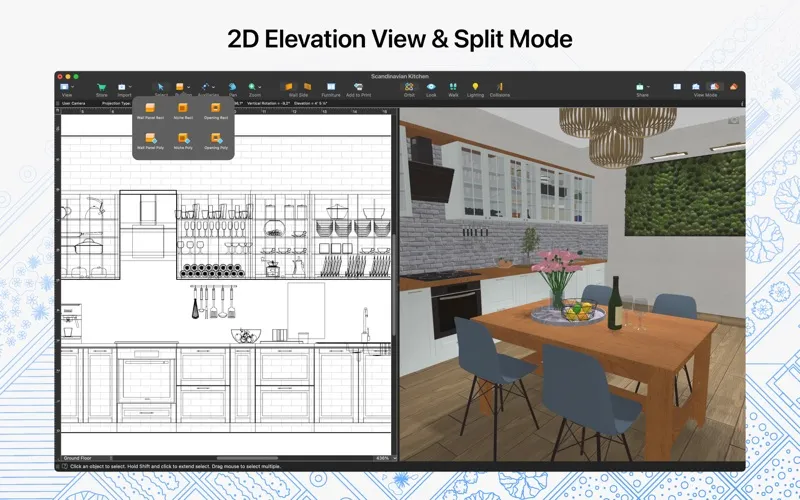Switch to Orbit navigation mode
The width and height of the screenshot is (800, 500).
click(409, 89)
